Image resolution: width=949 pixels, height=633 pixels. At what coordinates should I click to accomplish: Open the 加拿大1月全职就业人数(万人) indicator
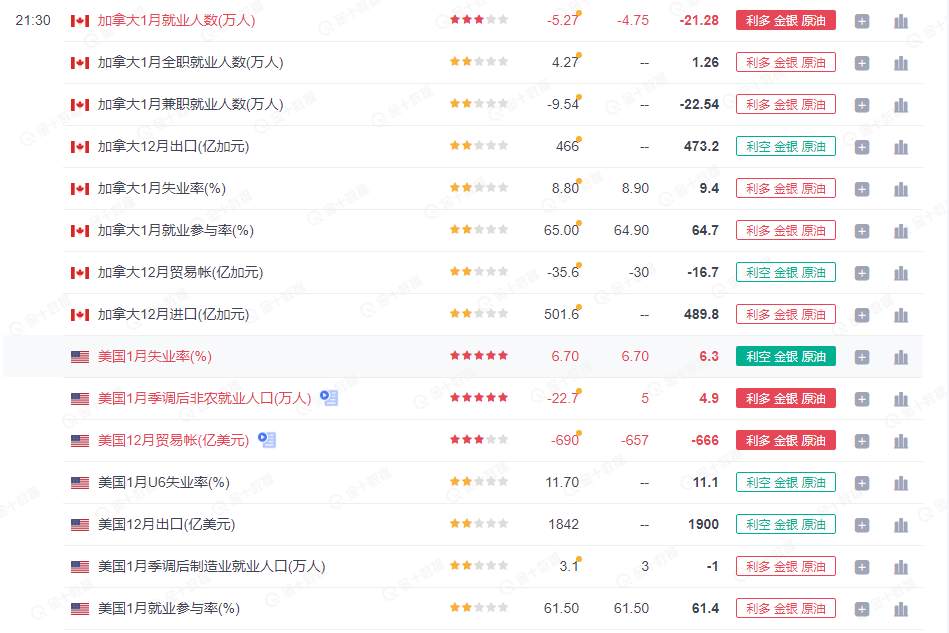190,62
